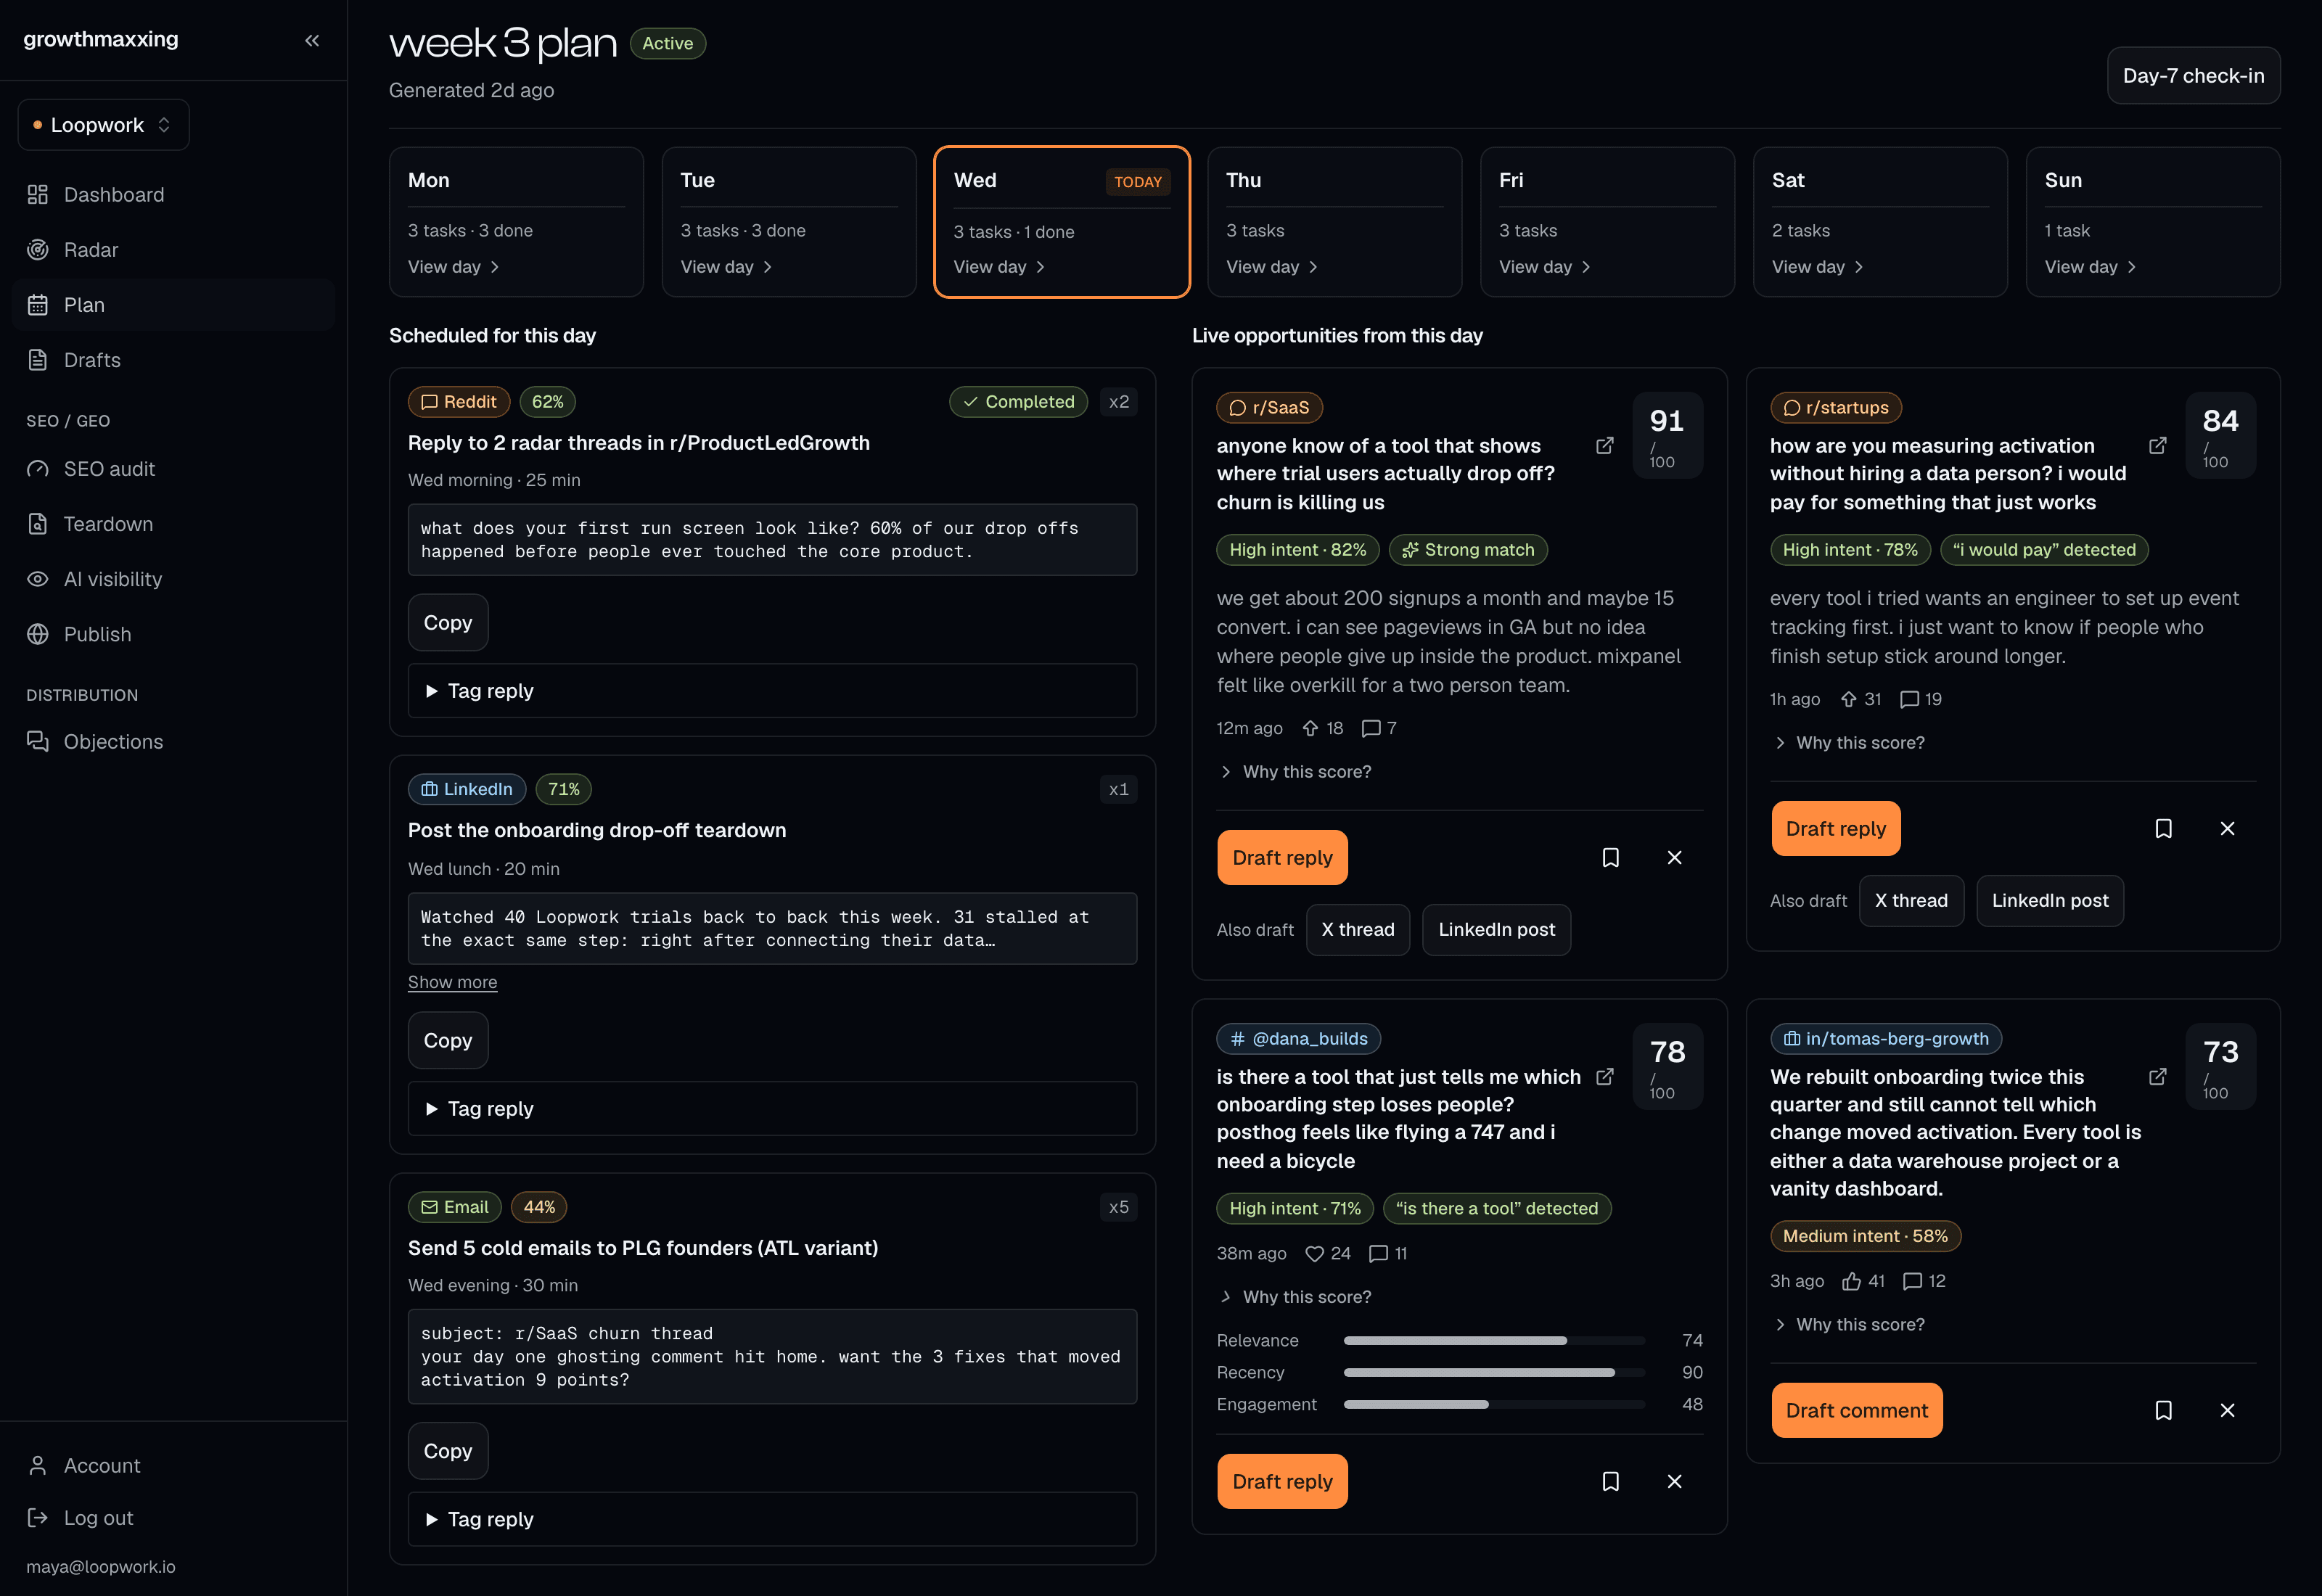This screenshot has height=1596, width=2322.
Task: Dismiss the r/startups opportunity card
Action: point(2227,828)
